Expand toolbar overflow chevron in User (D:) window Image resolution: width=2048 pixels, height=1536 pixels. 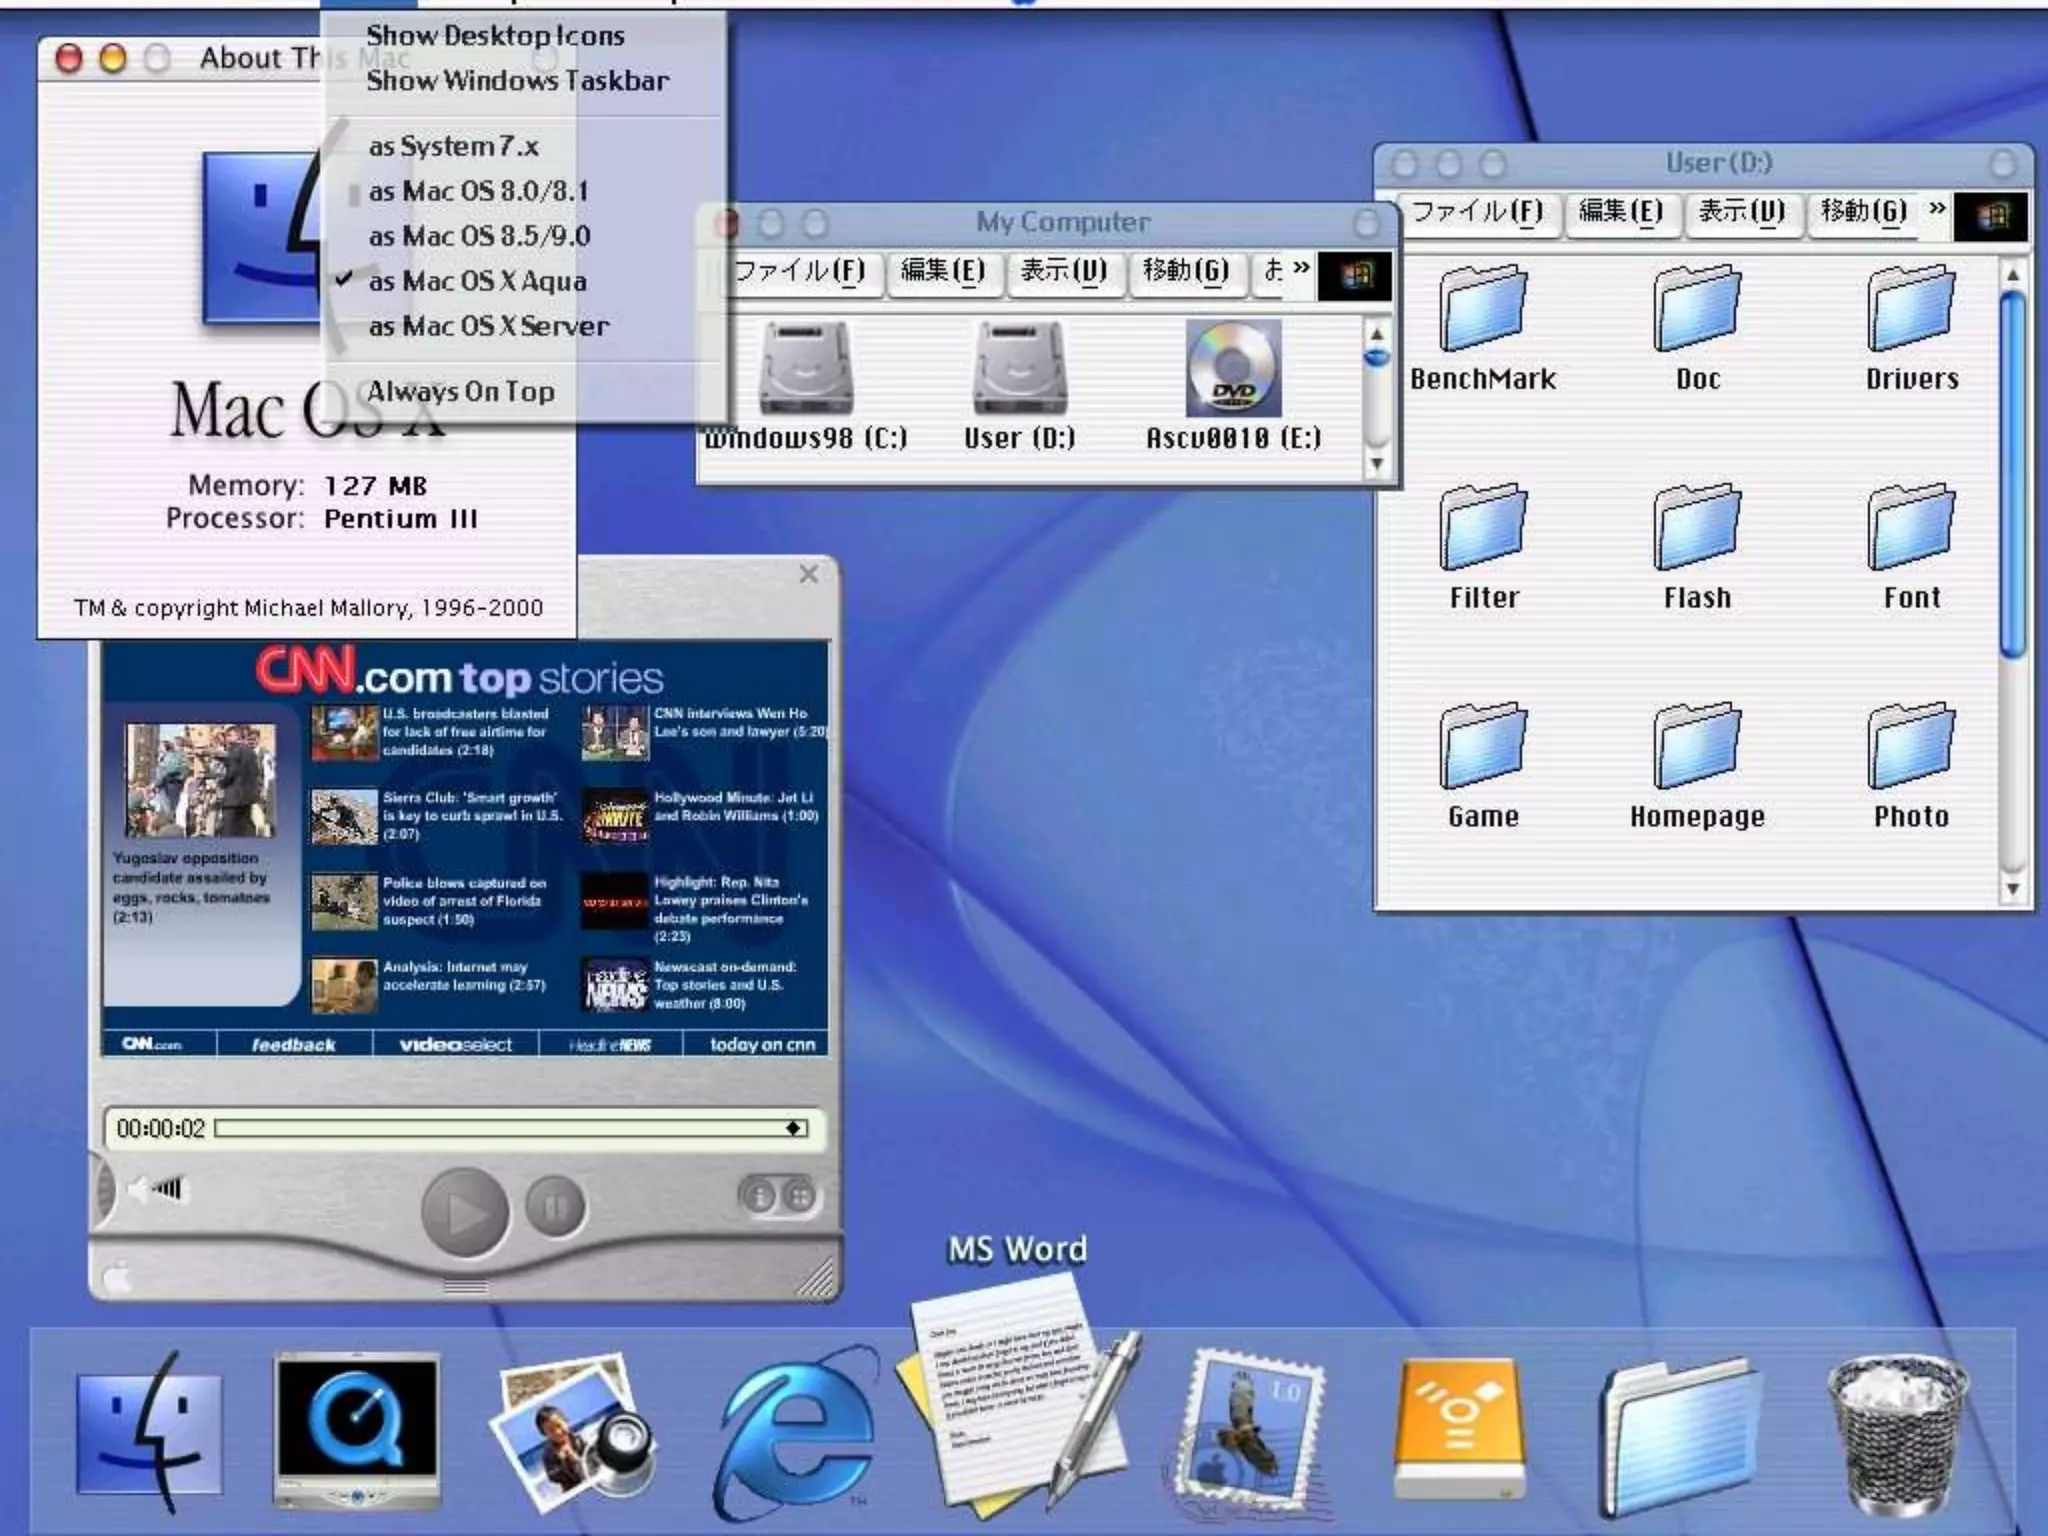click(1937, 208)
